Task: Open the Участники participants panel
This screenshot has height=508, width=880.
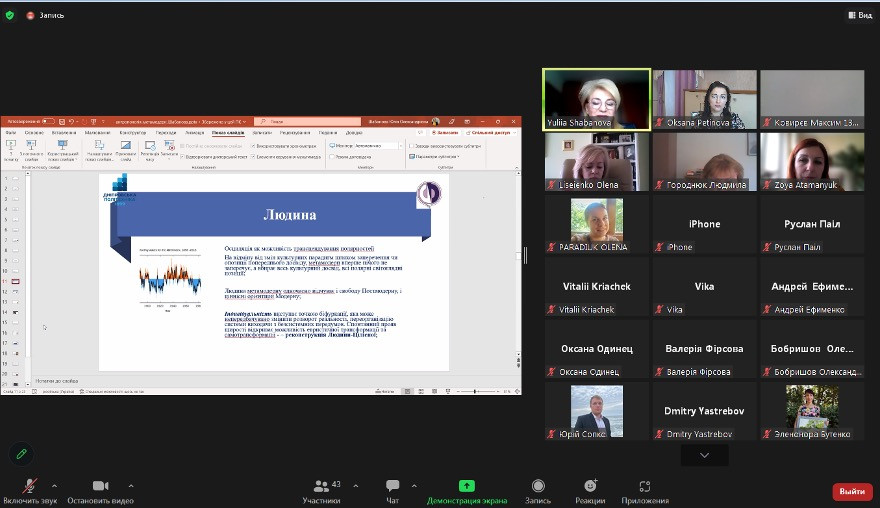Action: [322, 491]
